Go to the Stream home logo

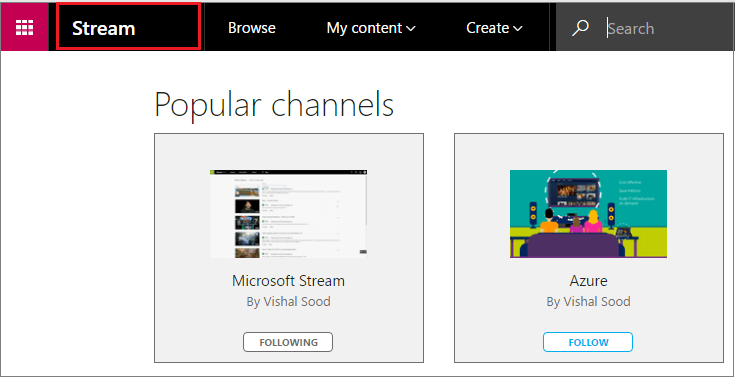[104, 29]
